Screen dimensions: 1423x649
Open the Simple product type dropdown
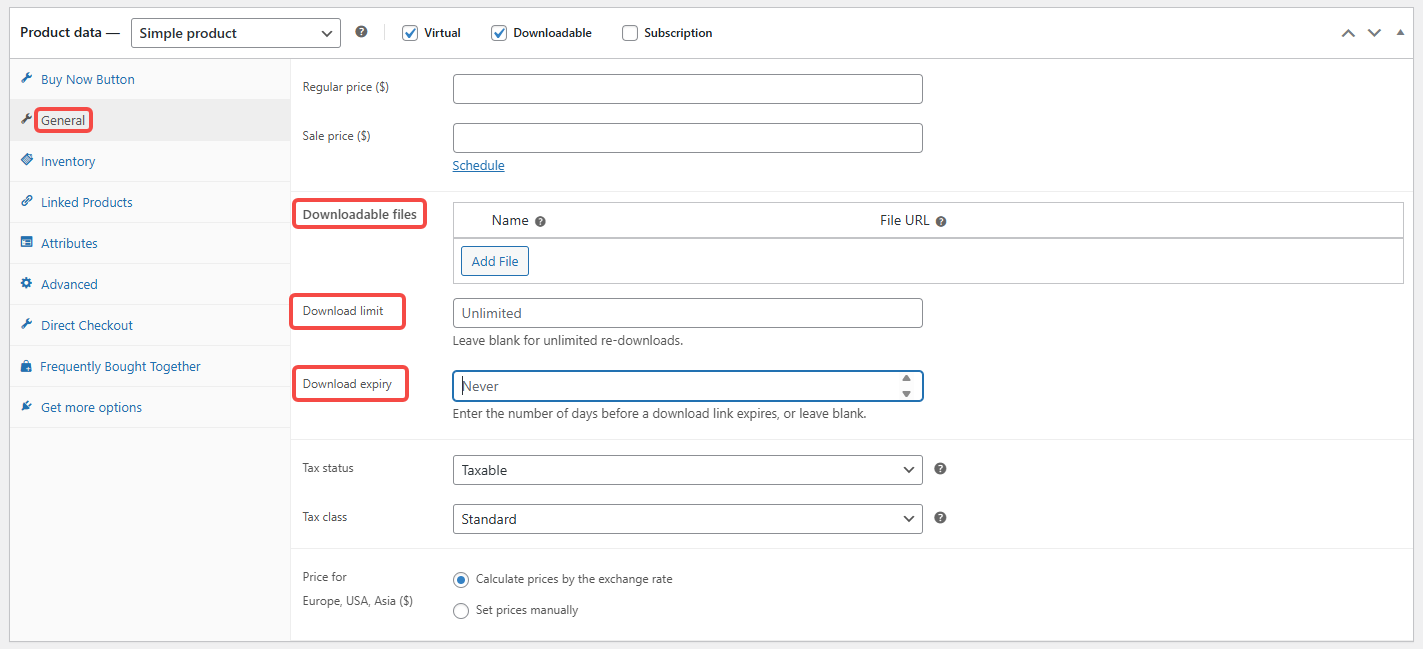coord(235,32)
